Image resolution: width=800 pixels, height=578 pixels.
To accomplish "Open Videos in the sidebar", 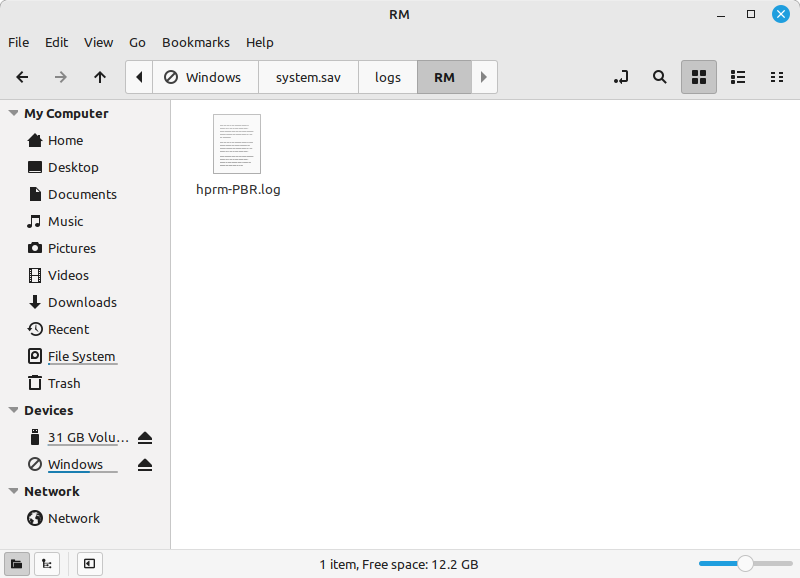I will pyautogui.click(x=68, y=275).
